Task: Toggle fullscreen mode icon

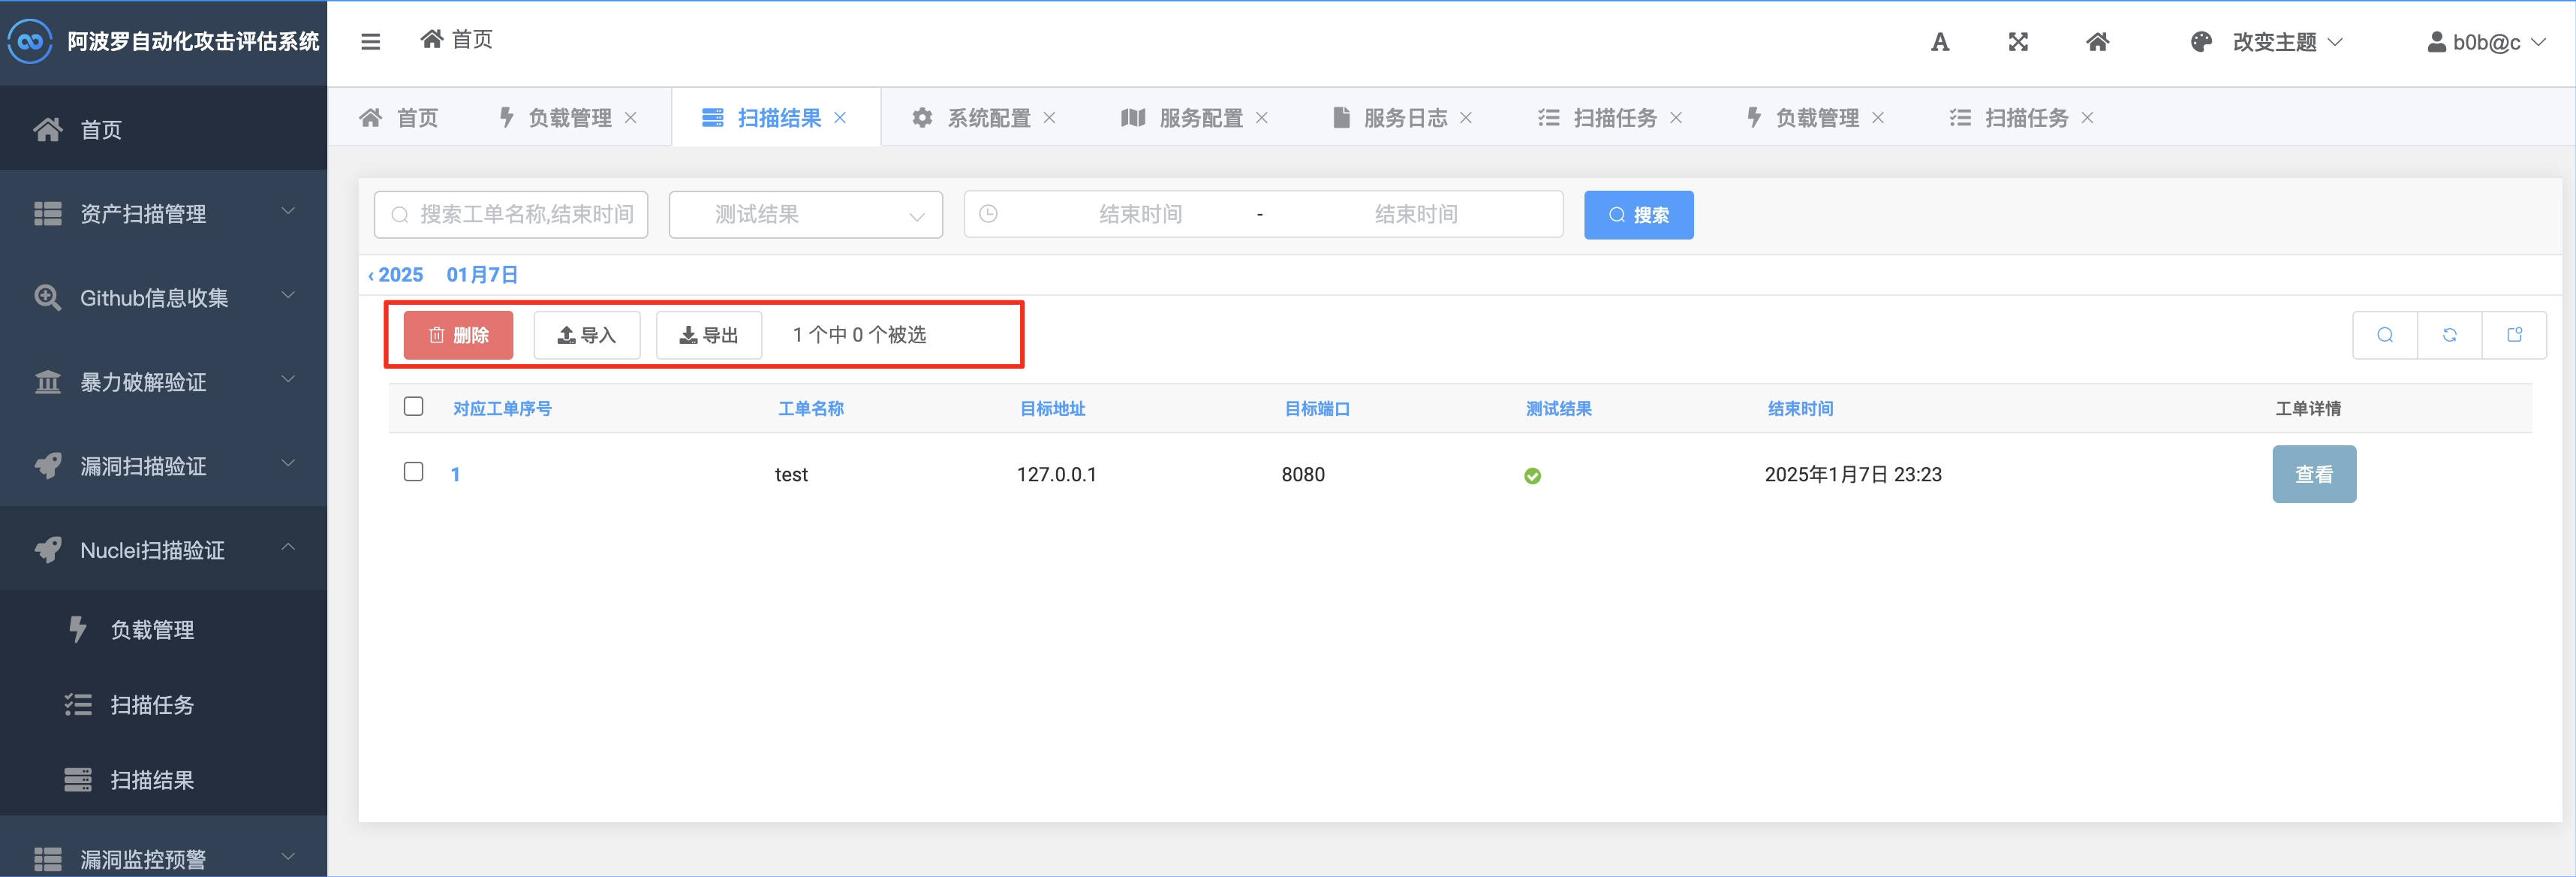Action: click(2018, 42)
